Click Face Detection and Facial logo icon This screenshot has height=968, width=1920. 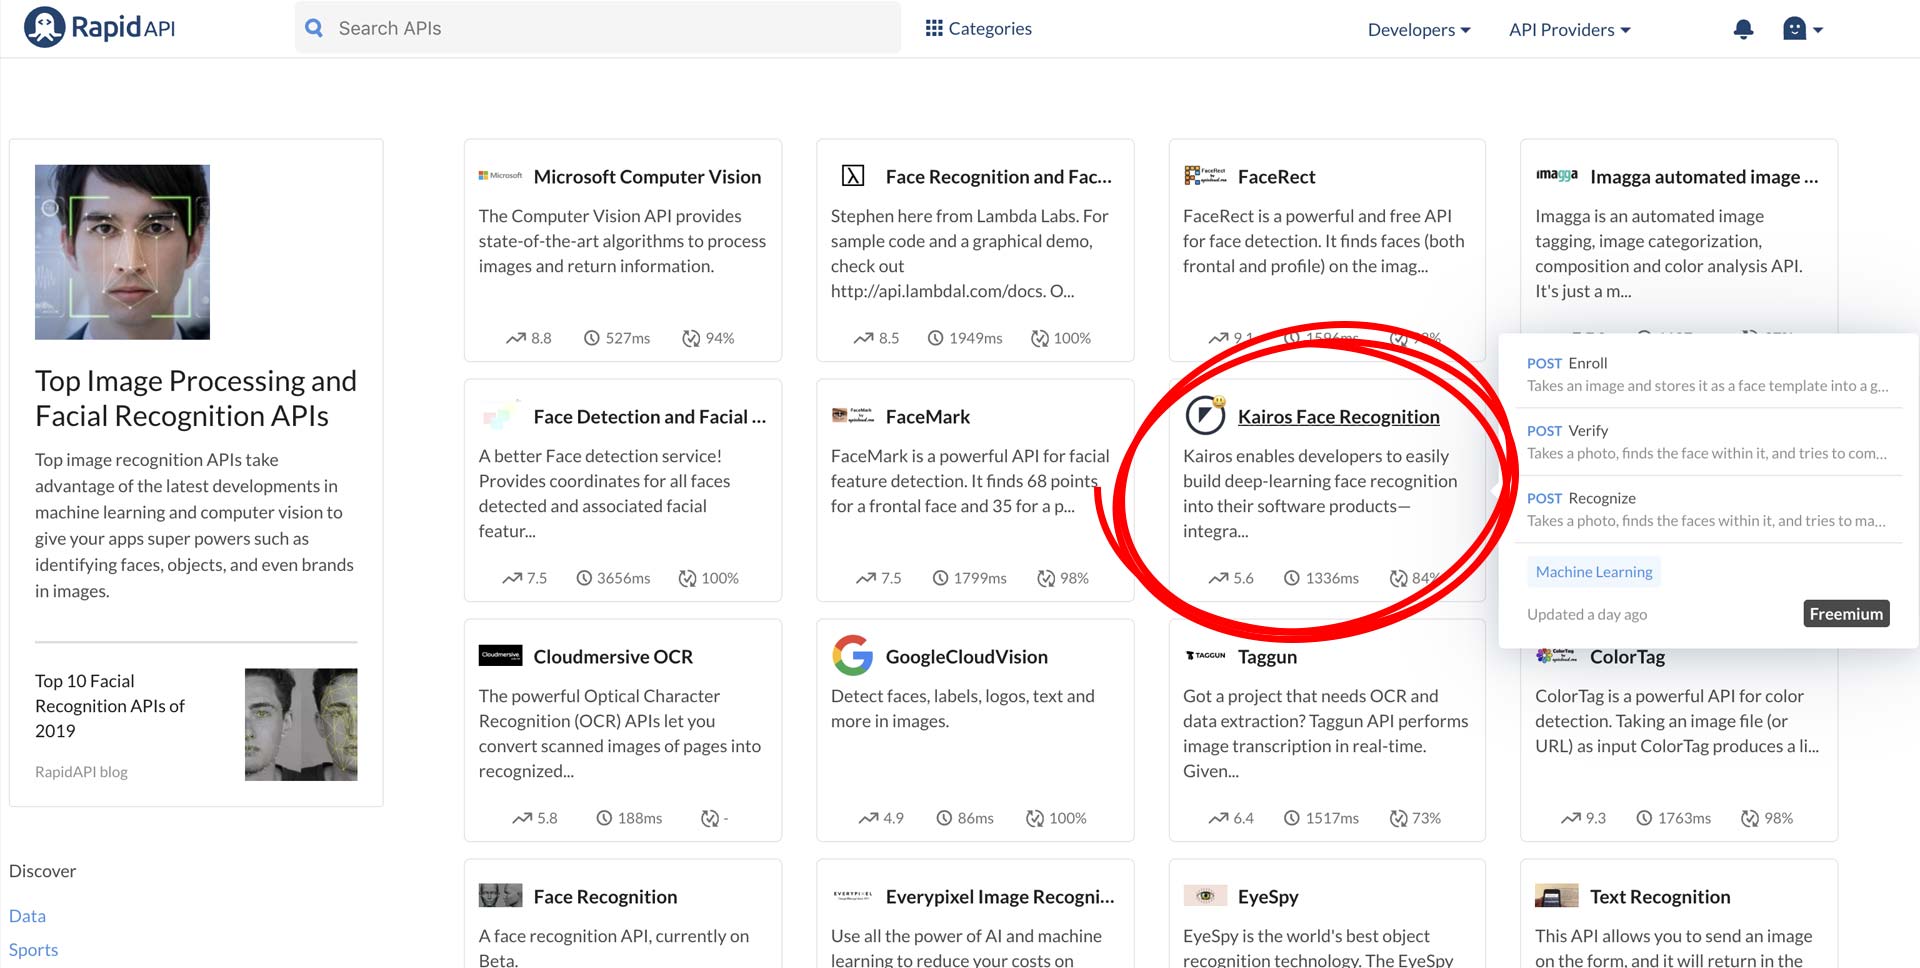pyautogui.click(x=500, y=415)
